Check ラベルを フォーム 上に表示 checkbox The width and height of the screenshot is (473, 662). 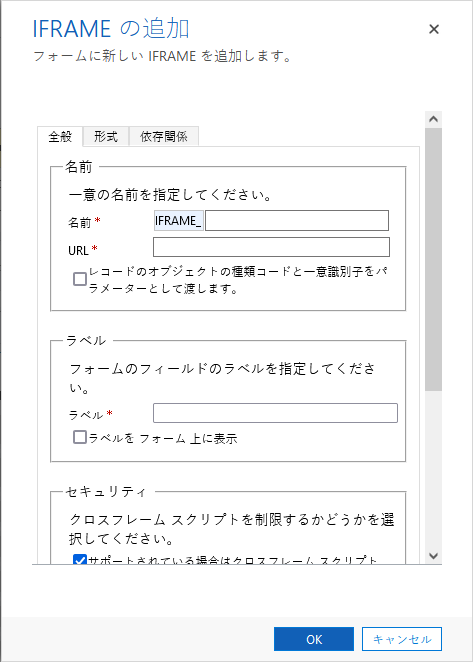click(x=80, y=437)
